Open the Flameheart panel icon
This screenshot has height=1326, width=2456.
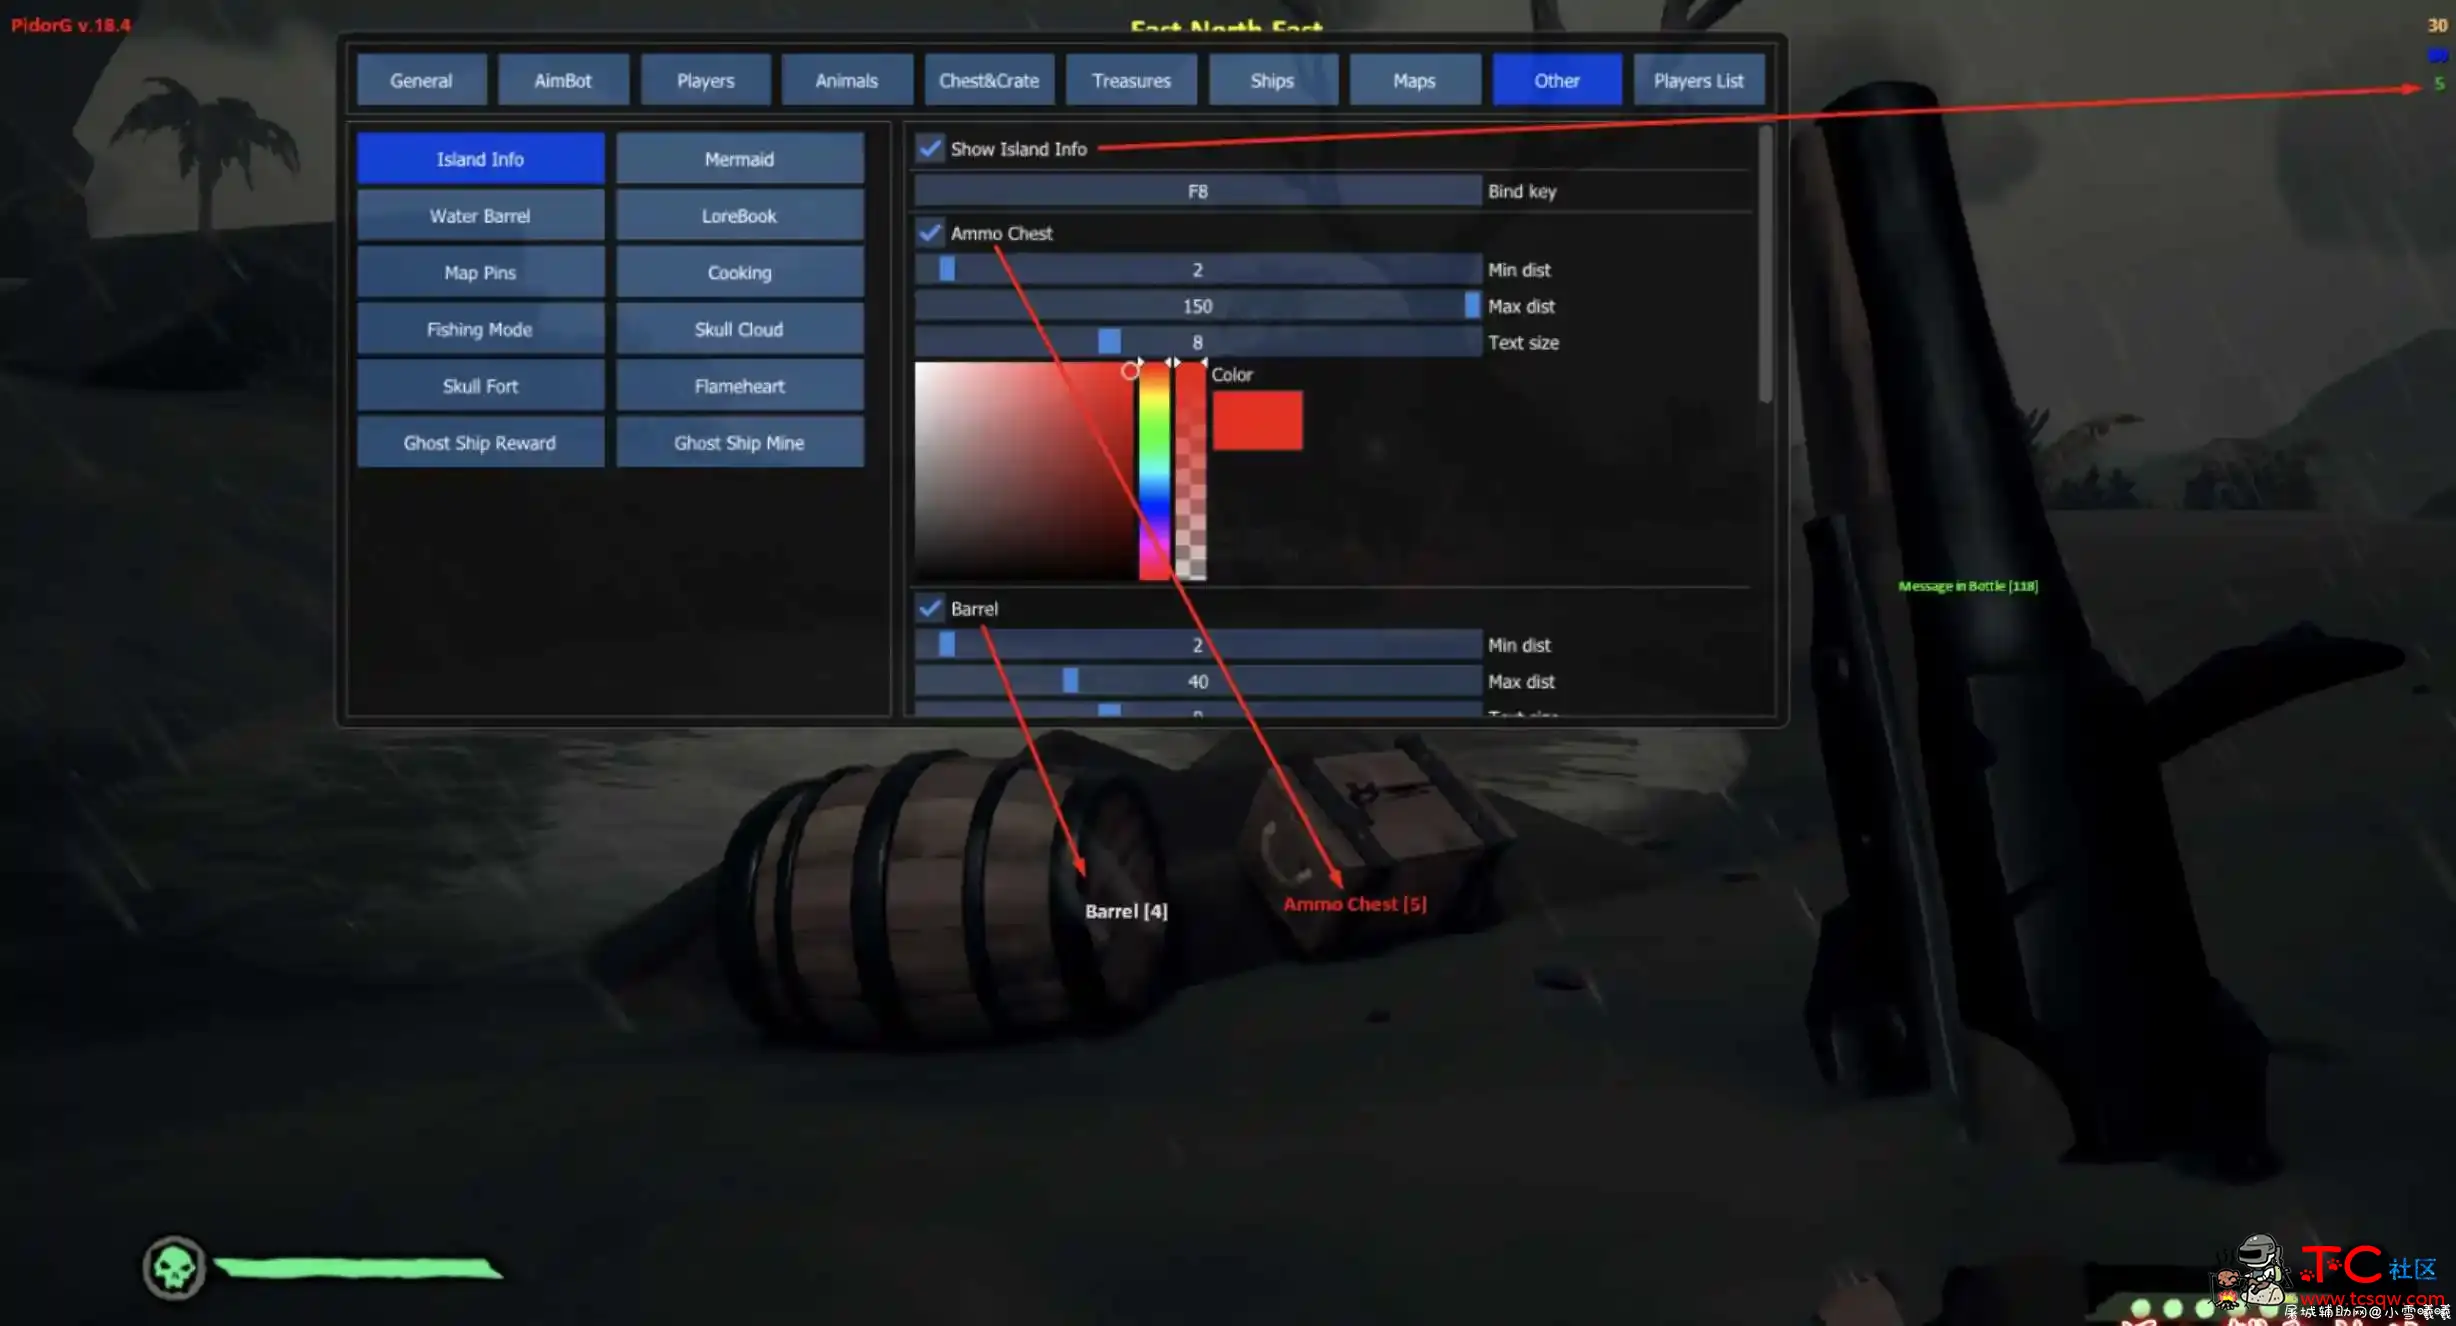[738, 384]
